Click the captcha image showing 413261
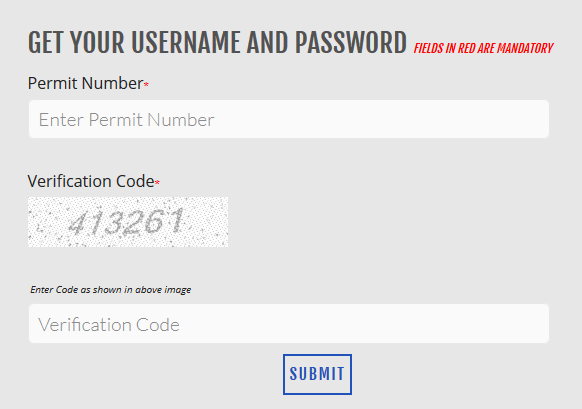This screenshot has width=582, height=409. [x=128, y=222]
